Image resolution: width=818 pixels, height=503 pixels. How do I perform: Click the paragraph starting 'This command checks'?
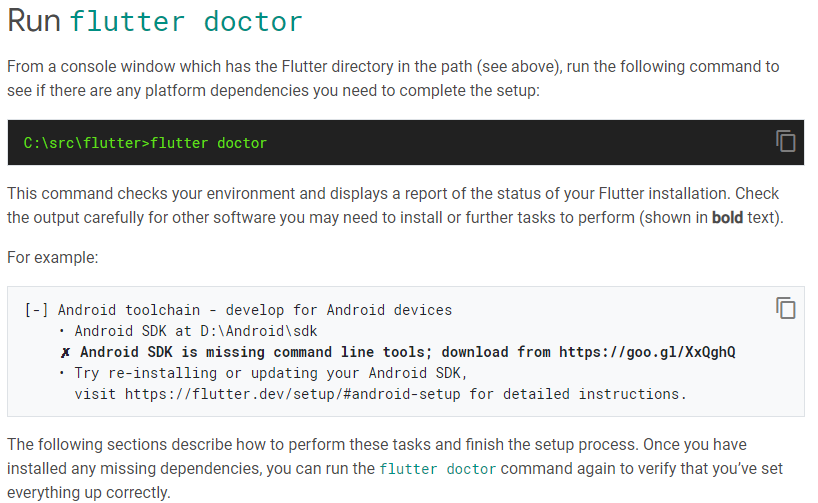395,205
